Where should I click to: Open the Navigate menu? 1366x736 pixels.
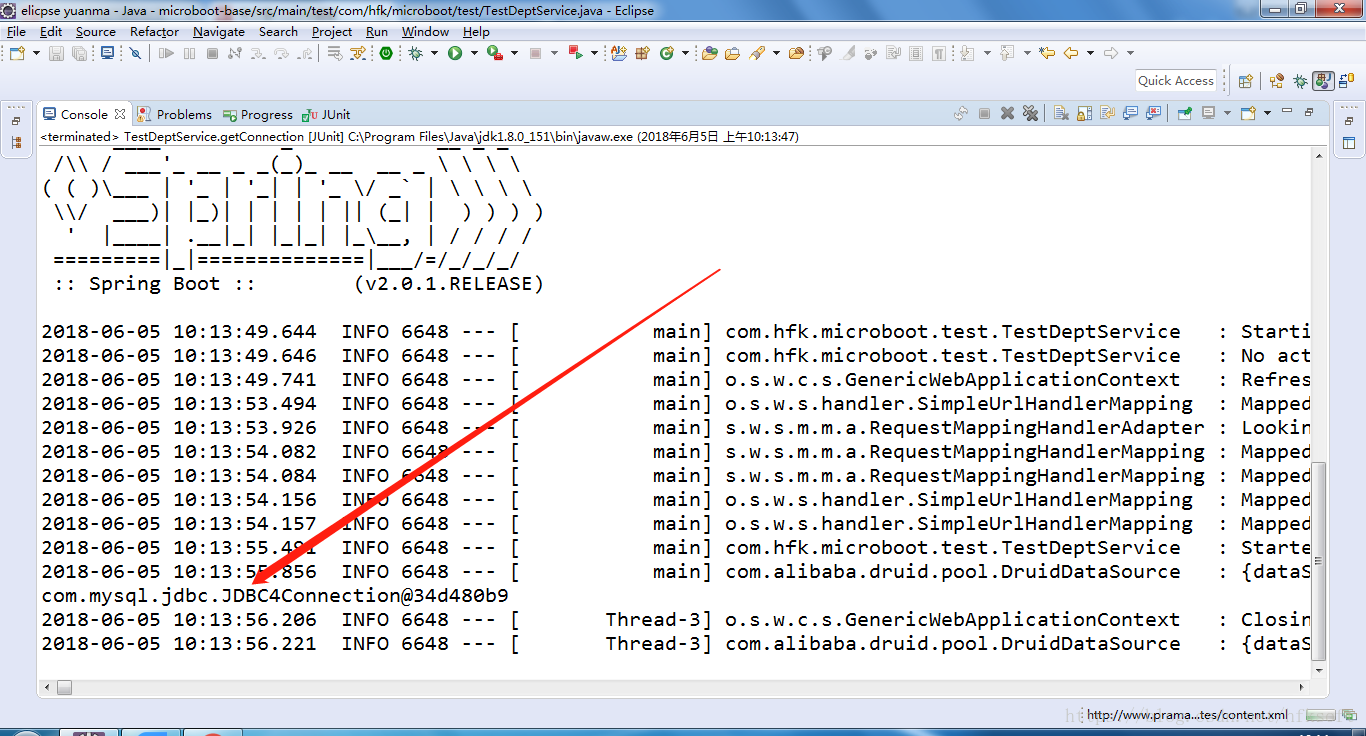click(219, 31)
